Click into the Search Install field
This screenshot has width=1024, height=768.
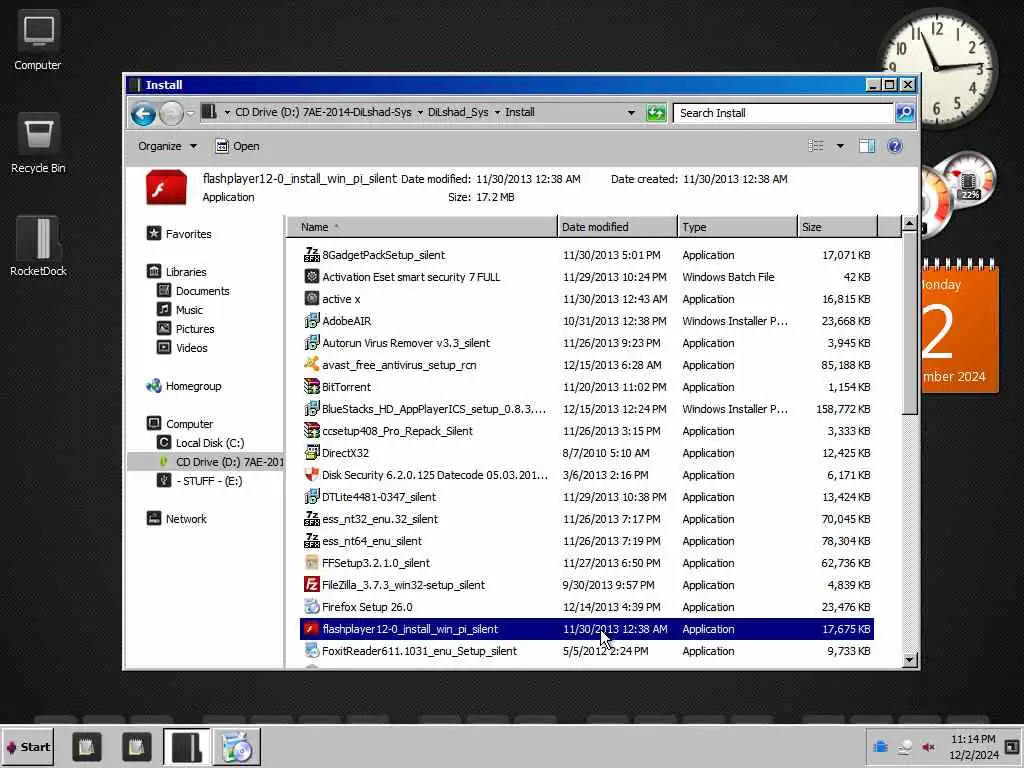[x=782, y=113]
